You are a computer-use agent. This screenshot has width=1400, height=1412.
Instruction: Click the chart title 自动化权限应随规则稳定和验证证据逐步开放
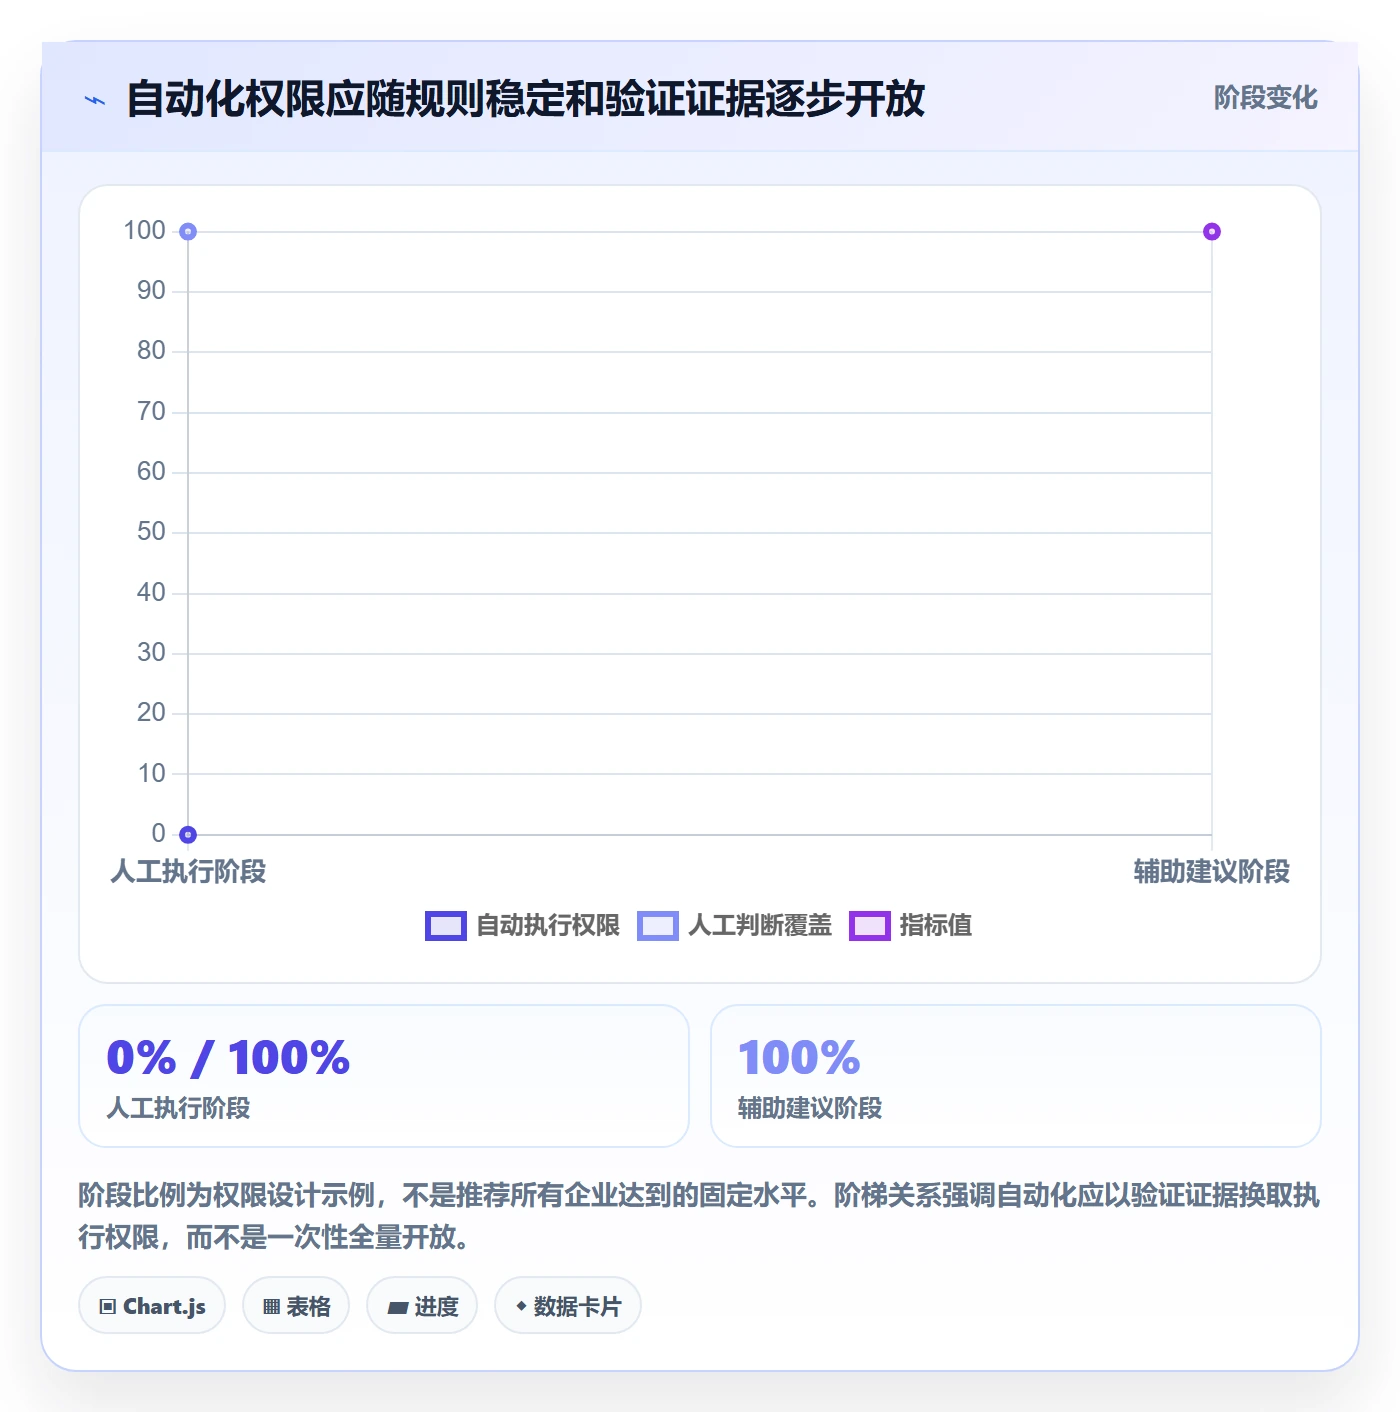(x=526, y=99)
